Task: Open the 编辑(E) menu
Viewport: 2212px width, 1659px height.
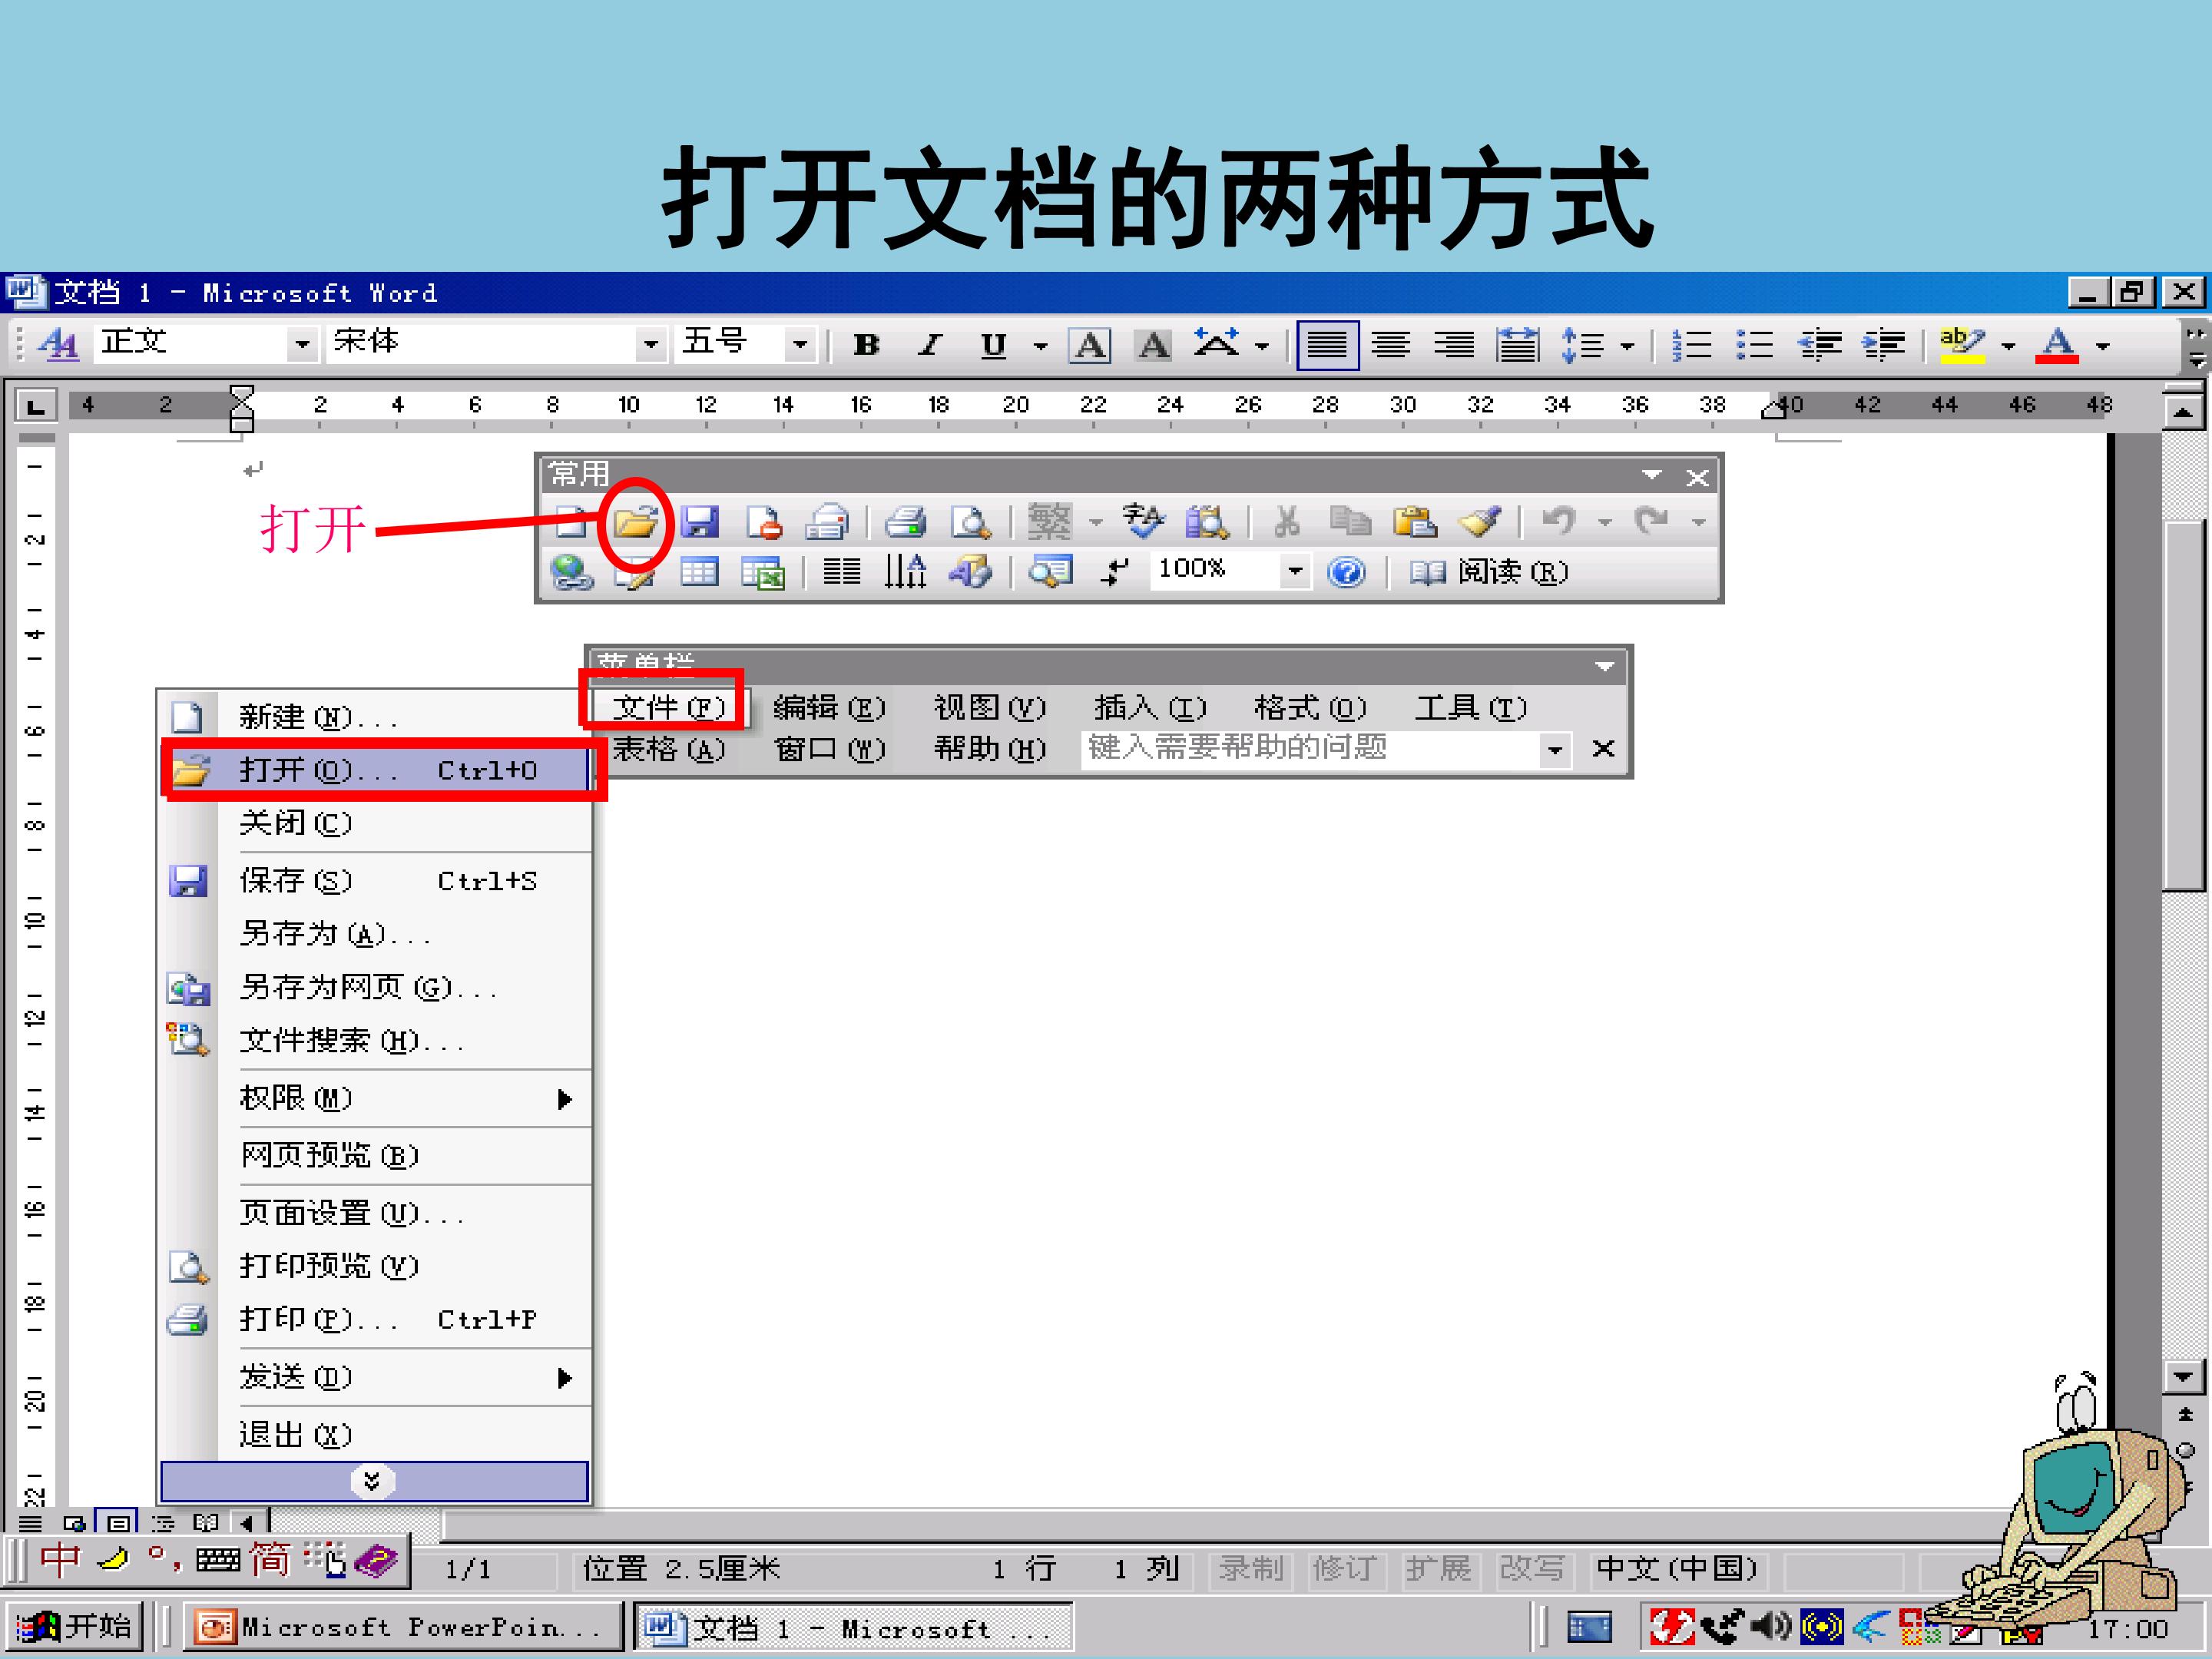Action: pos(829,708)
